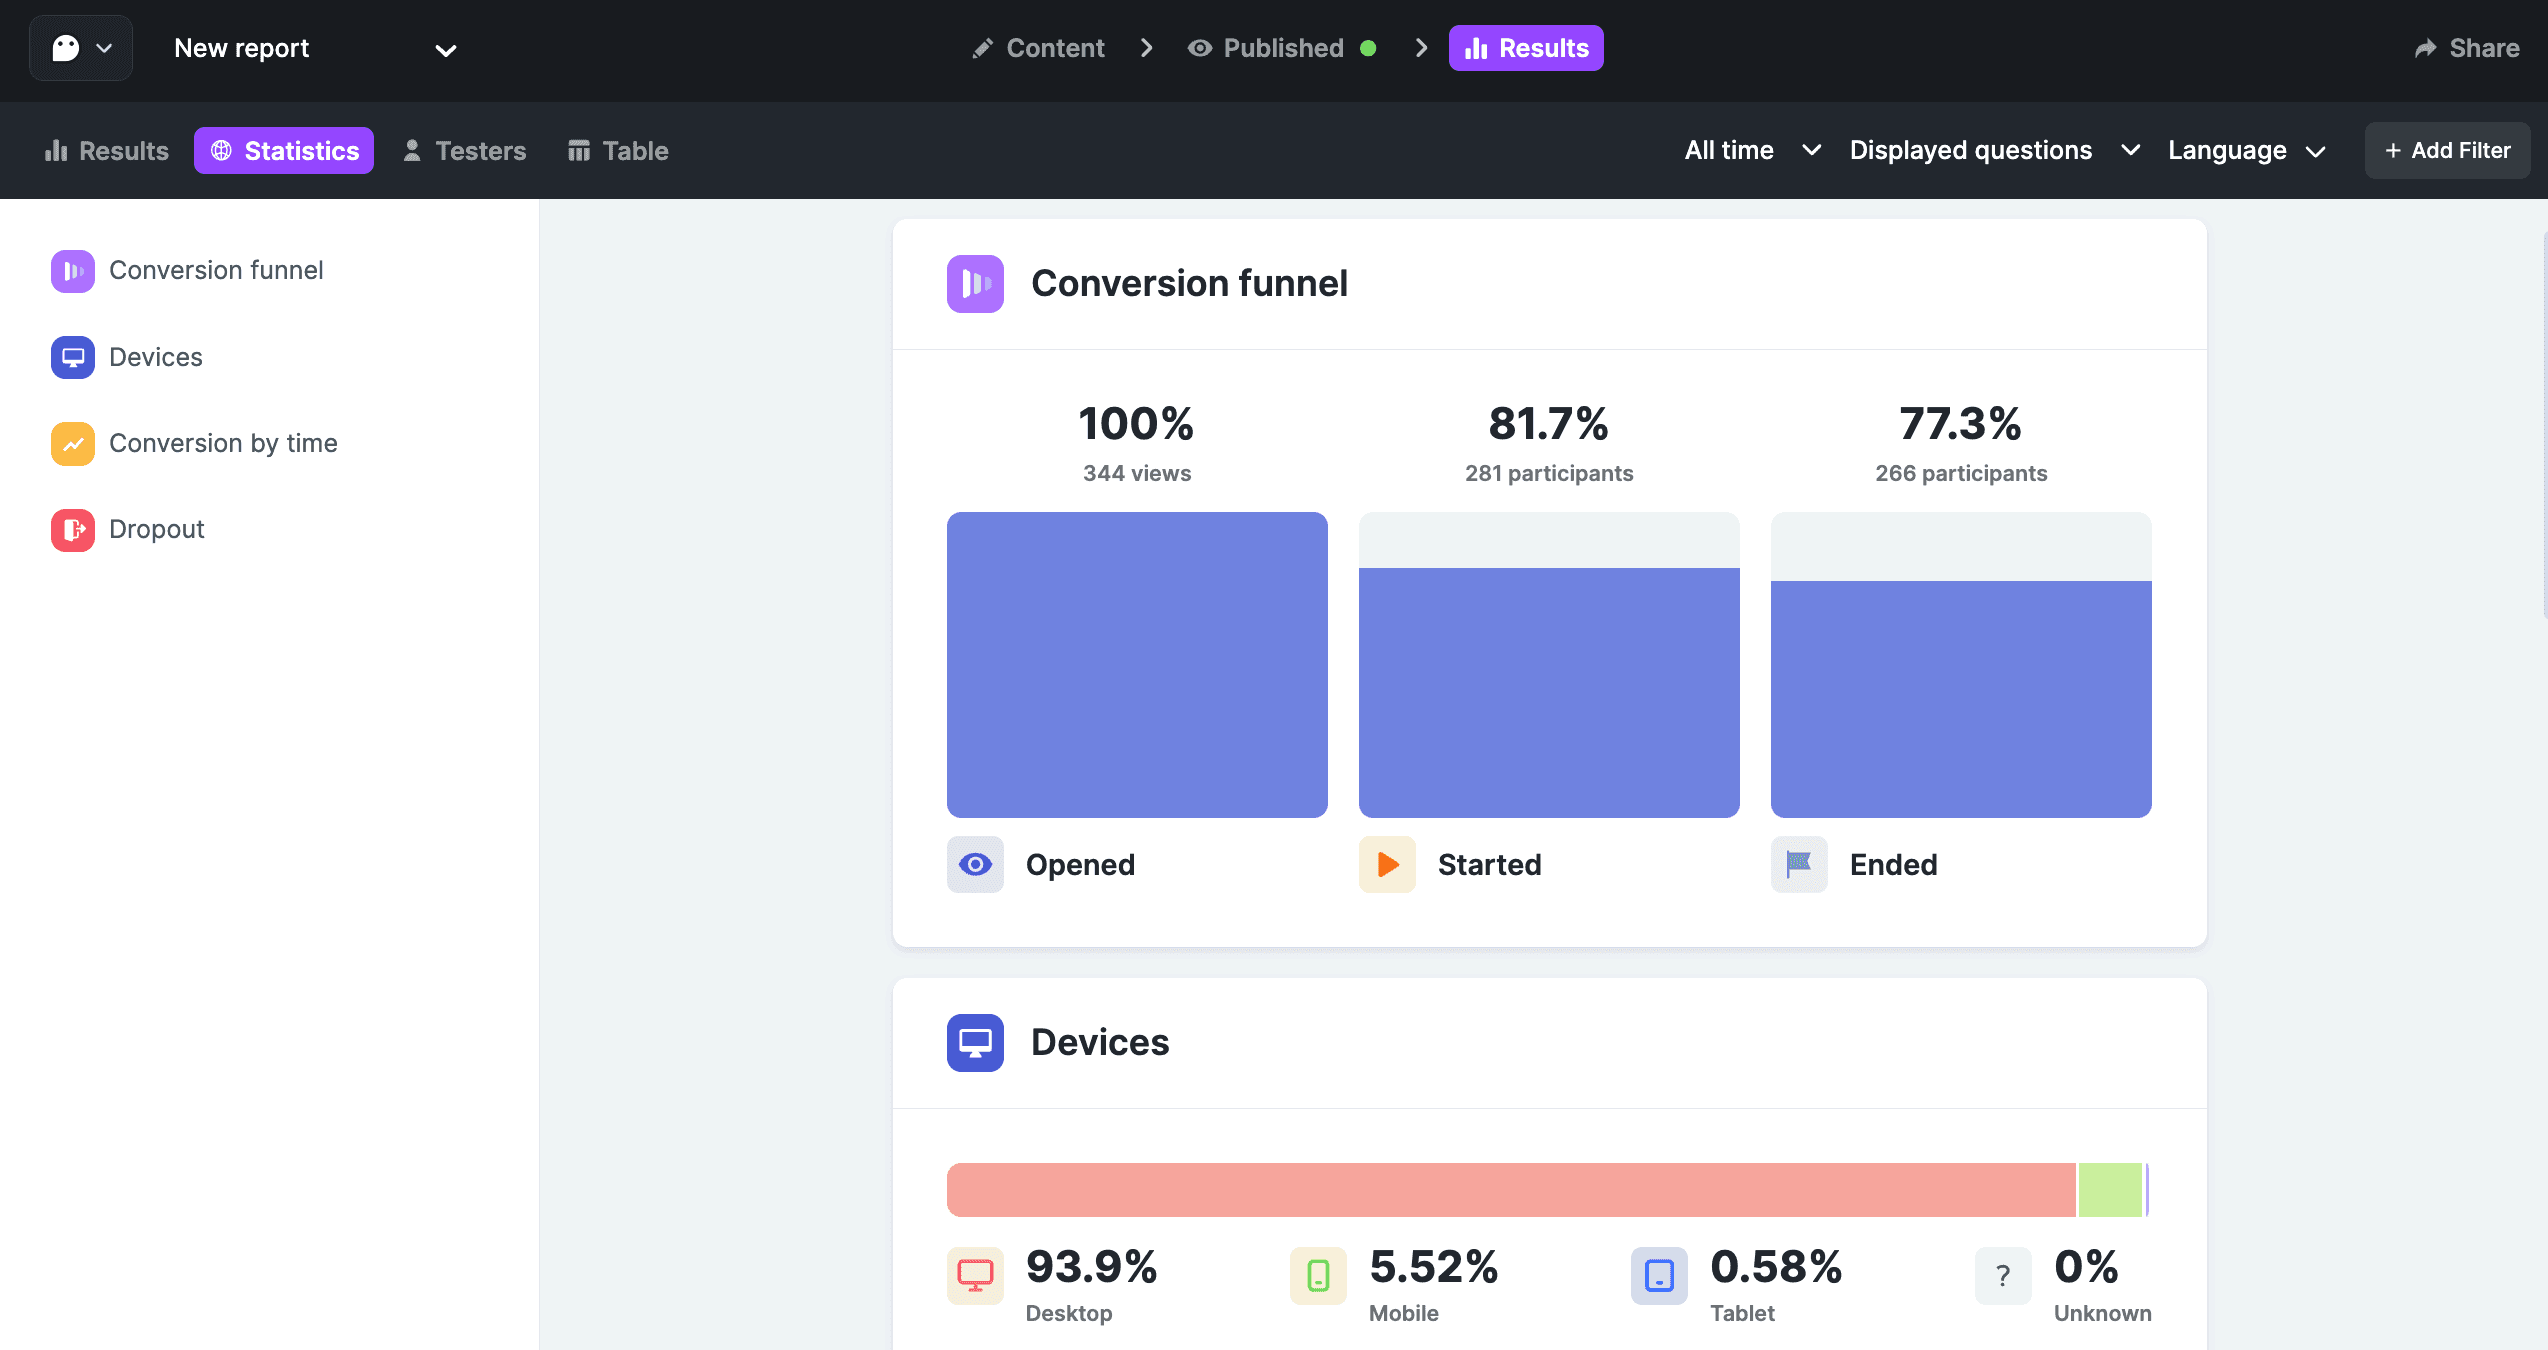The height and width of the screenshot is (1350, 2548).
Task: Click the Opened eye icon in the funnel
Action: point(974,864)
